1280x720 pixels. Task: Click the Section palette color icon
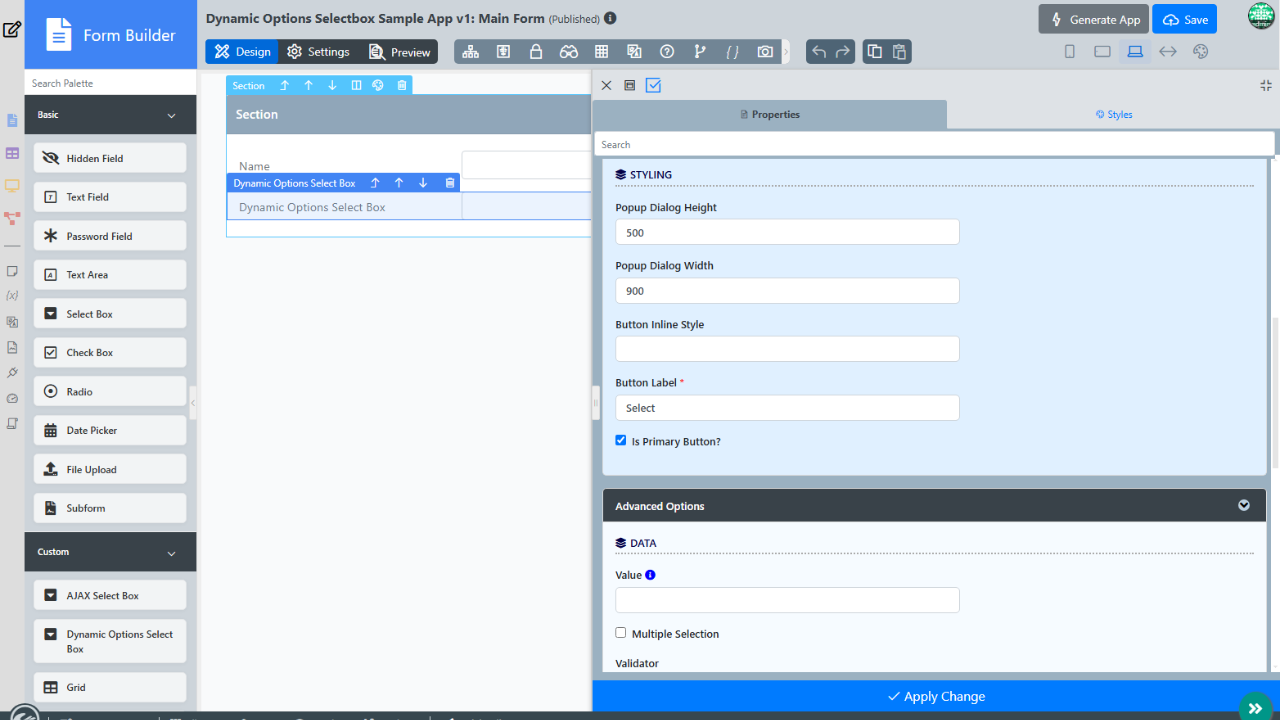pyautogui.click(x=378, y=86)
